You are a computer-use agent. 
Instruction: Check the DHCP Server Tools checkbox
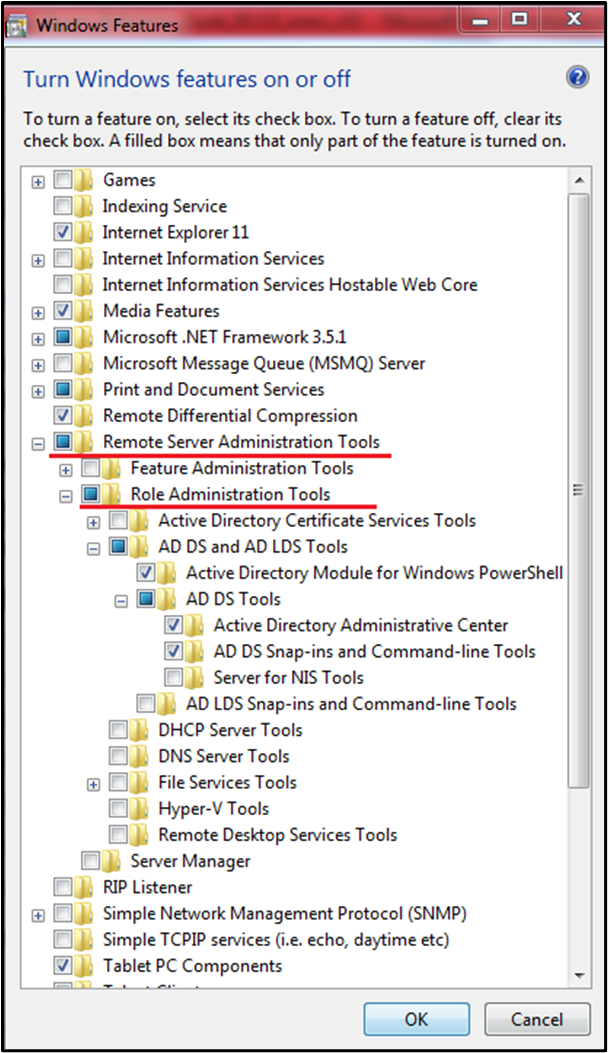tap(119, 730)
